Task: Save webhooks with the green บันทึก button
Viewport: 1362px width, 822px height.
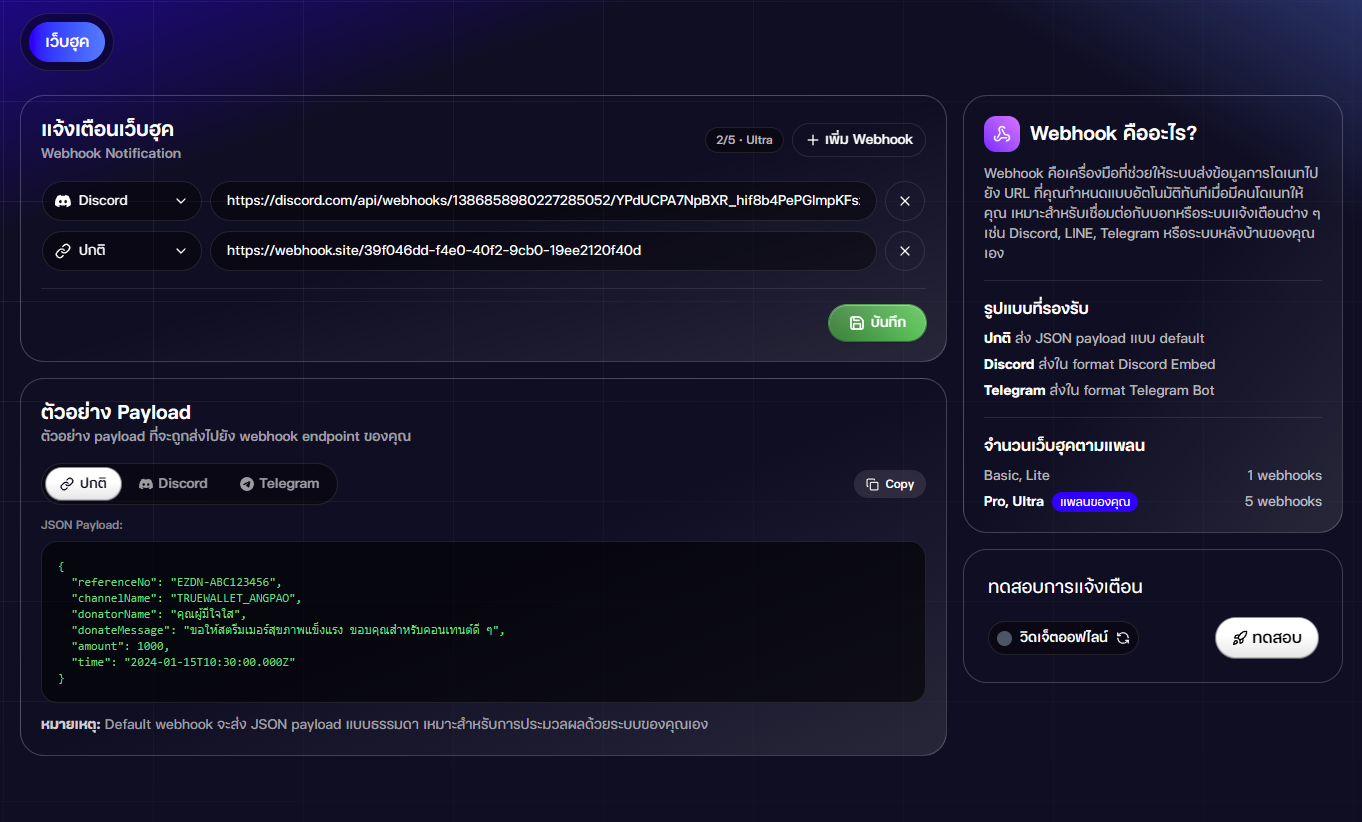Action: click(877, 323)
